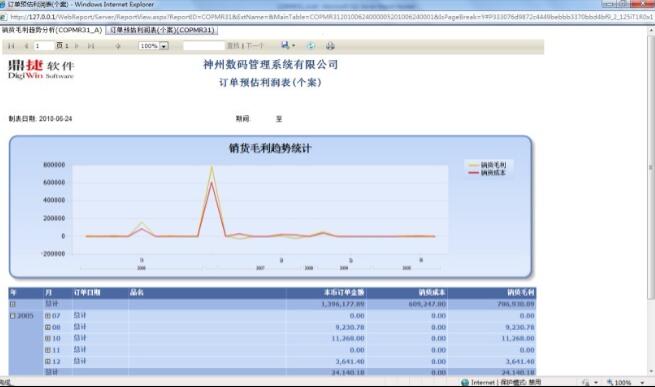
Task: Jump to the last report page
Action: 91,46
